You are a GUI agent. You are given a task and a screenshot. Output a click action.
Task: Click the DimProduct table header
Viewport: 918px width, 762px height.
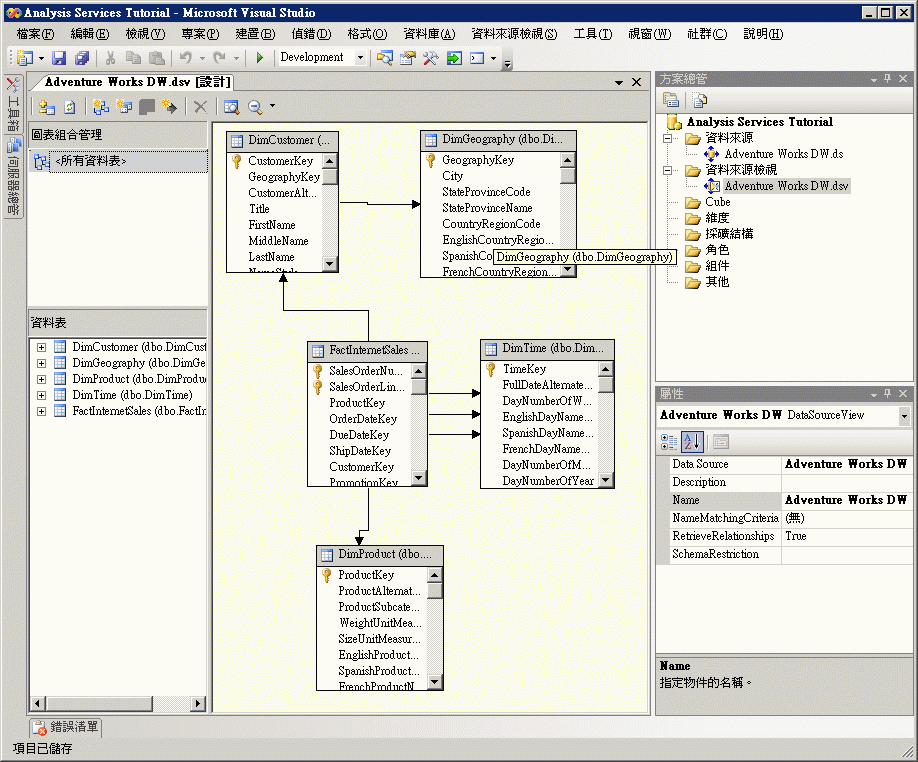(379, 554)
